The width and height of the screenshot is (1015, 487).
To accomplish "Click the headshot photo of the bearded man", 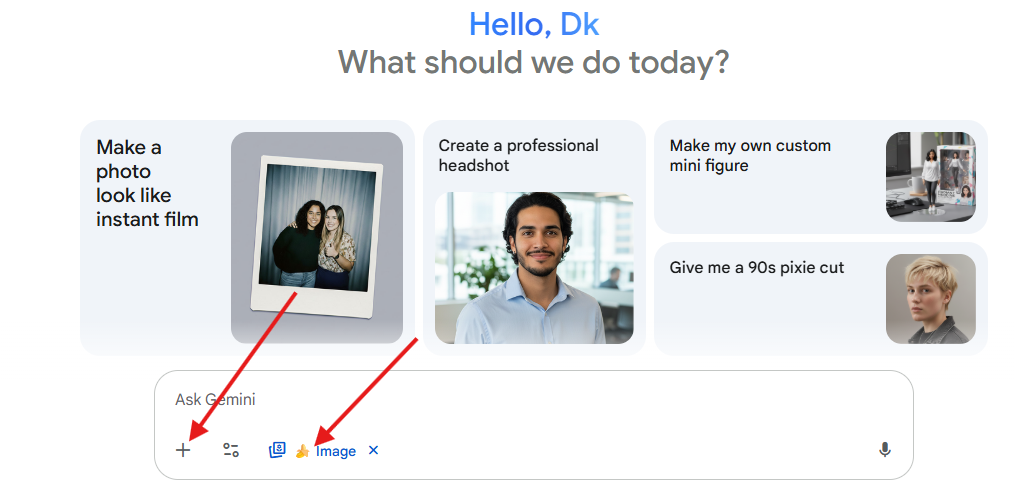I will (x=533, y=268).
